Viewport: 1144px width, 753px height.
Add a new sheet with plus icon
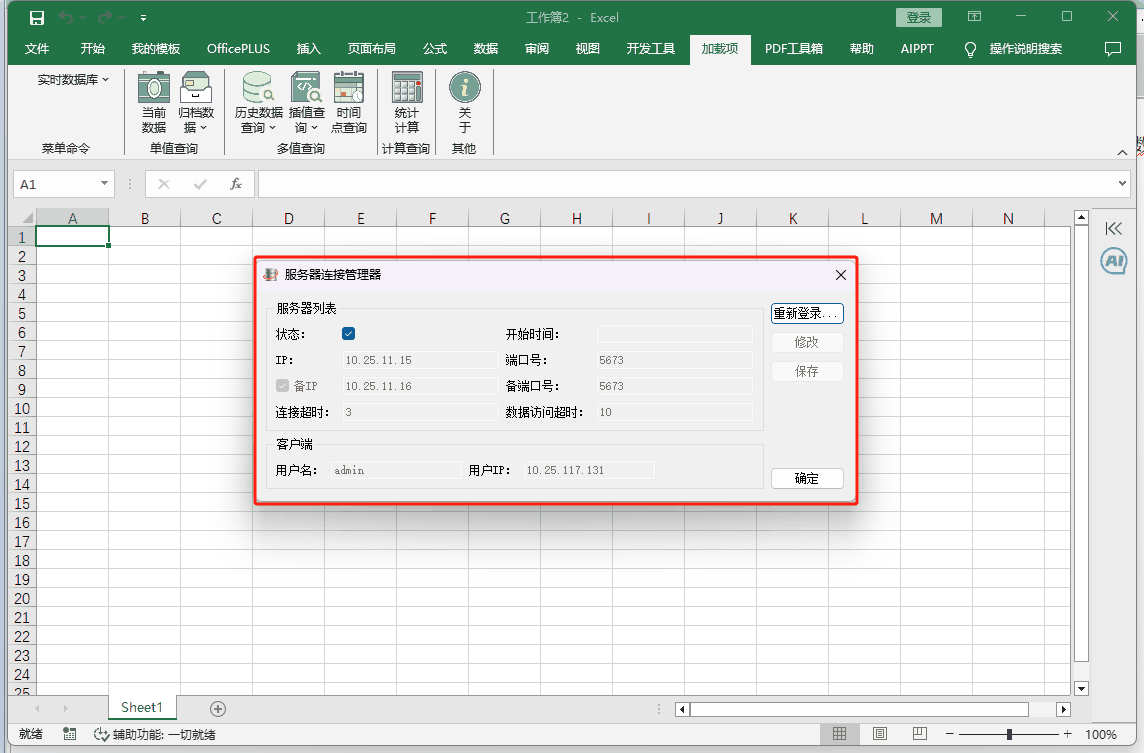coord(217,708)
